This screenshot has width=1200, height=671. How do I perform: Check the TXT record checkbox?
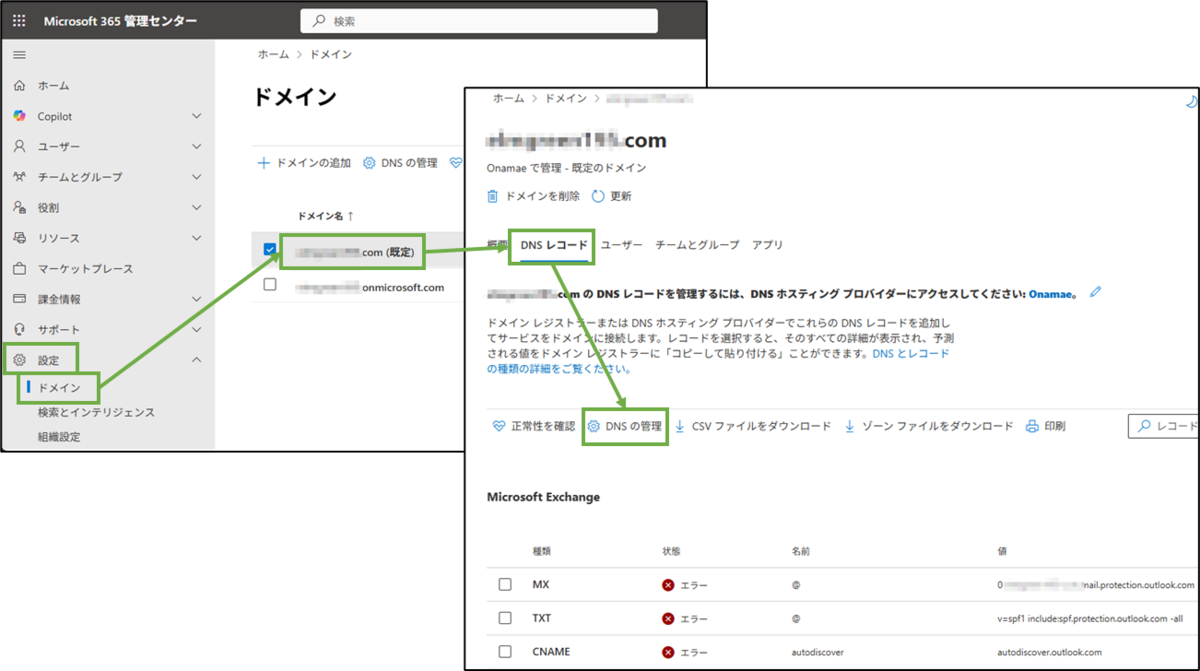click(505, 619)
